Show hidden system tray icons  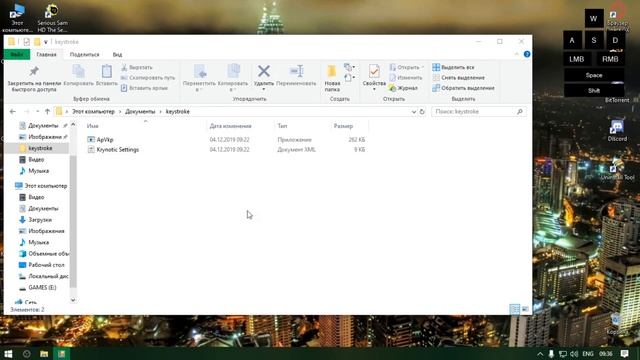[540, 353]
